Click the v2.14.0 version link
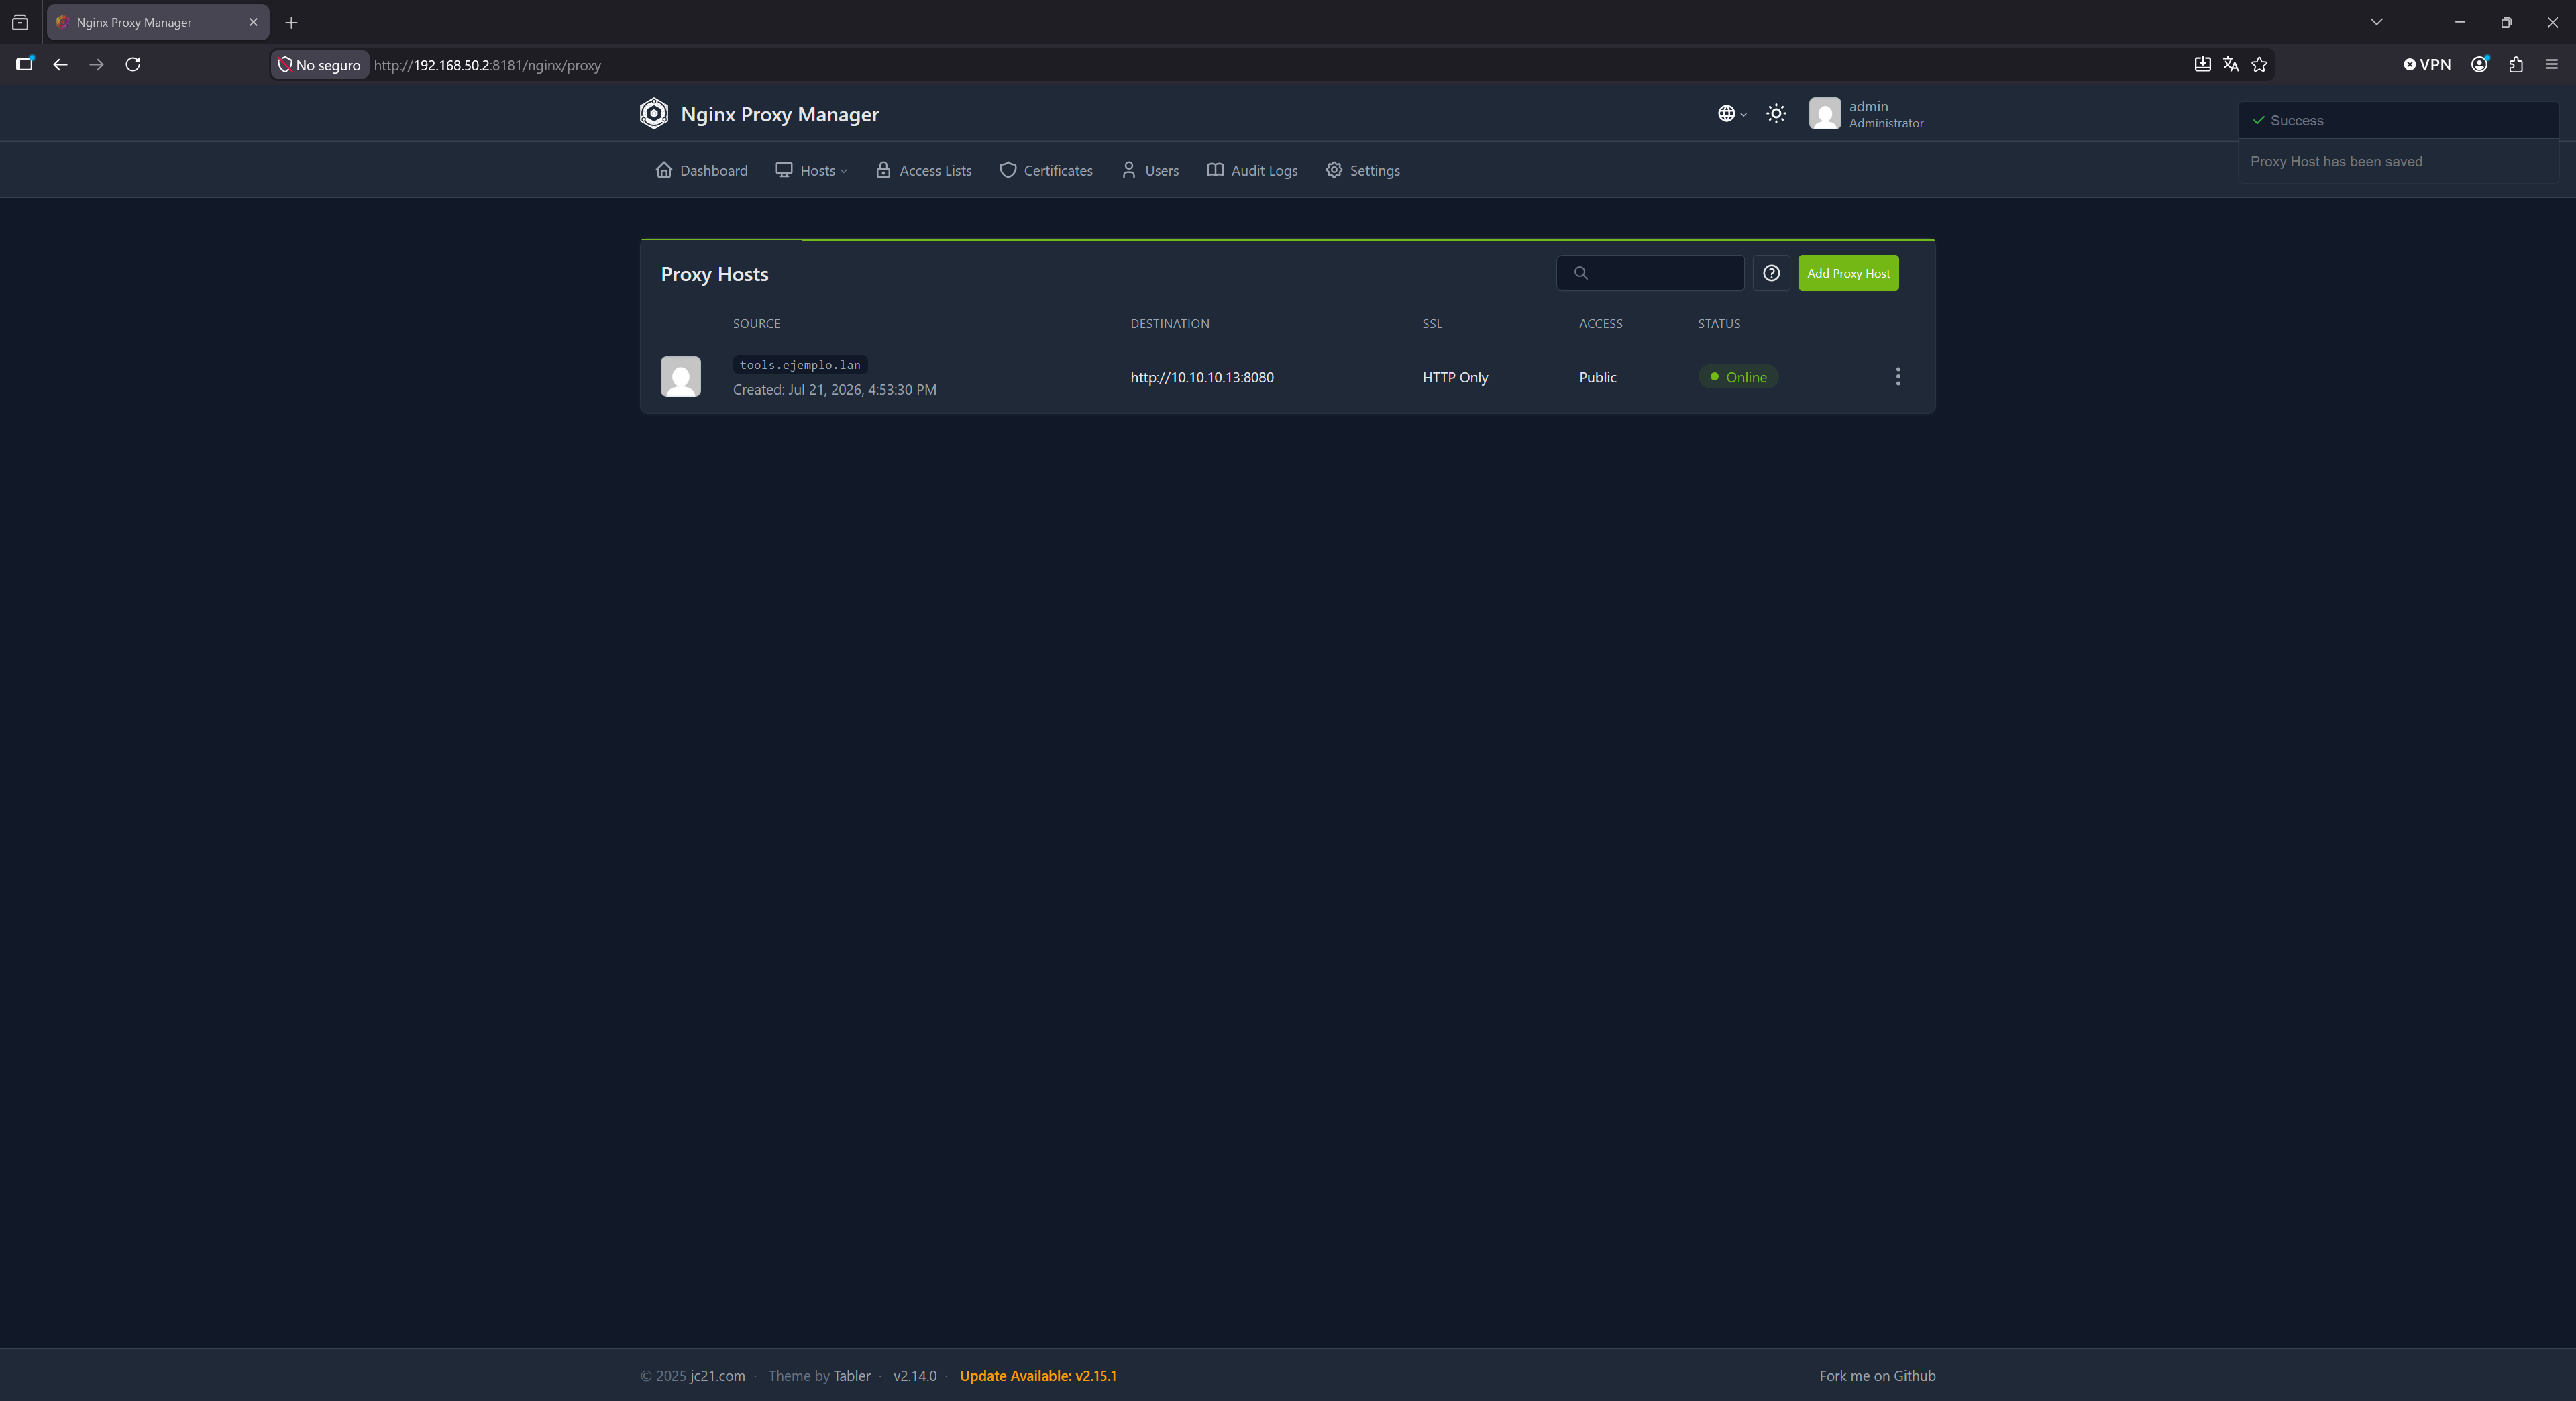Viewport: 2576px width, 1401px height. 915,1376
